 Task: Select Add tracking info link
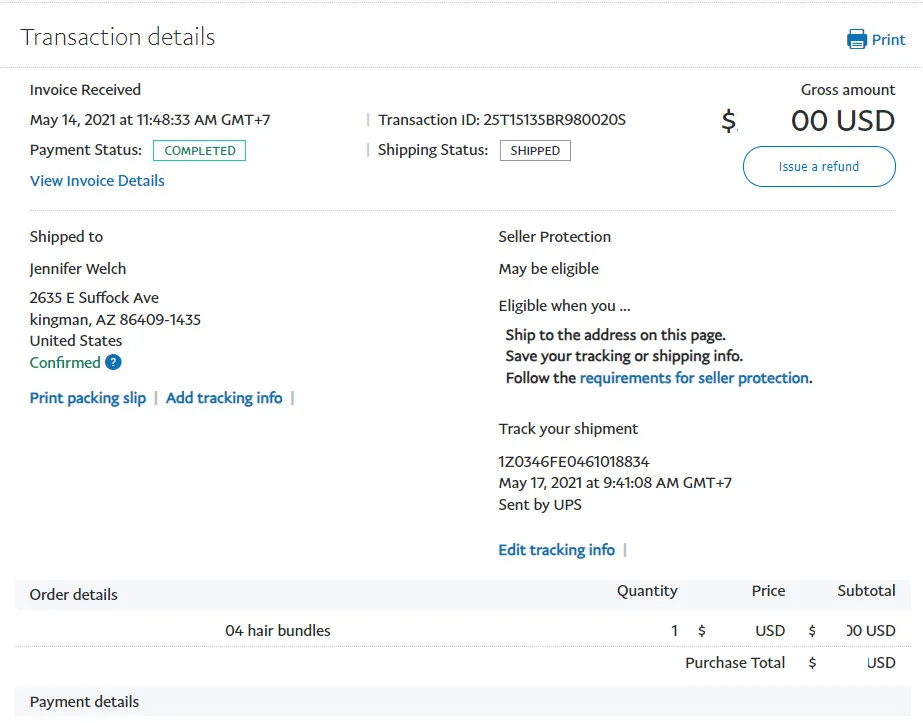[x=224, y=398]
